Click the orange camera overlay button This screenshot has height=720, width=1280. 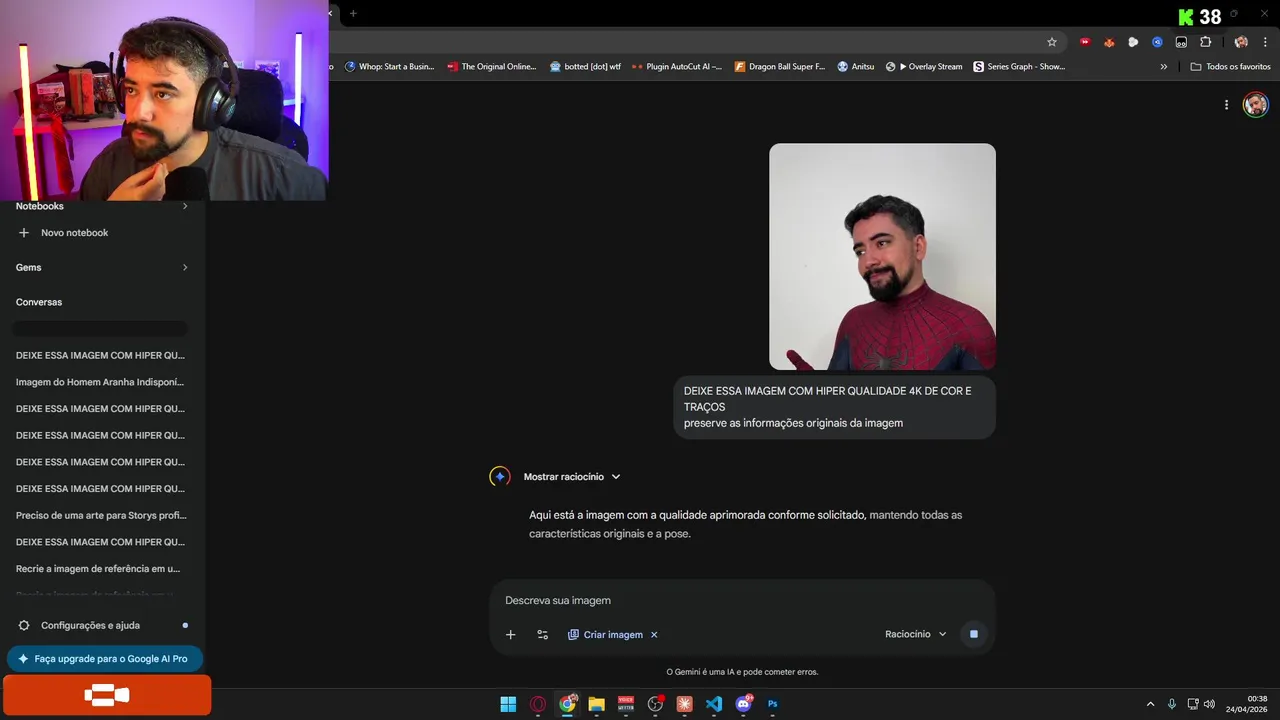click(107, 695)
